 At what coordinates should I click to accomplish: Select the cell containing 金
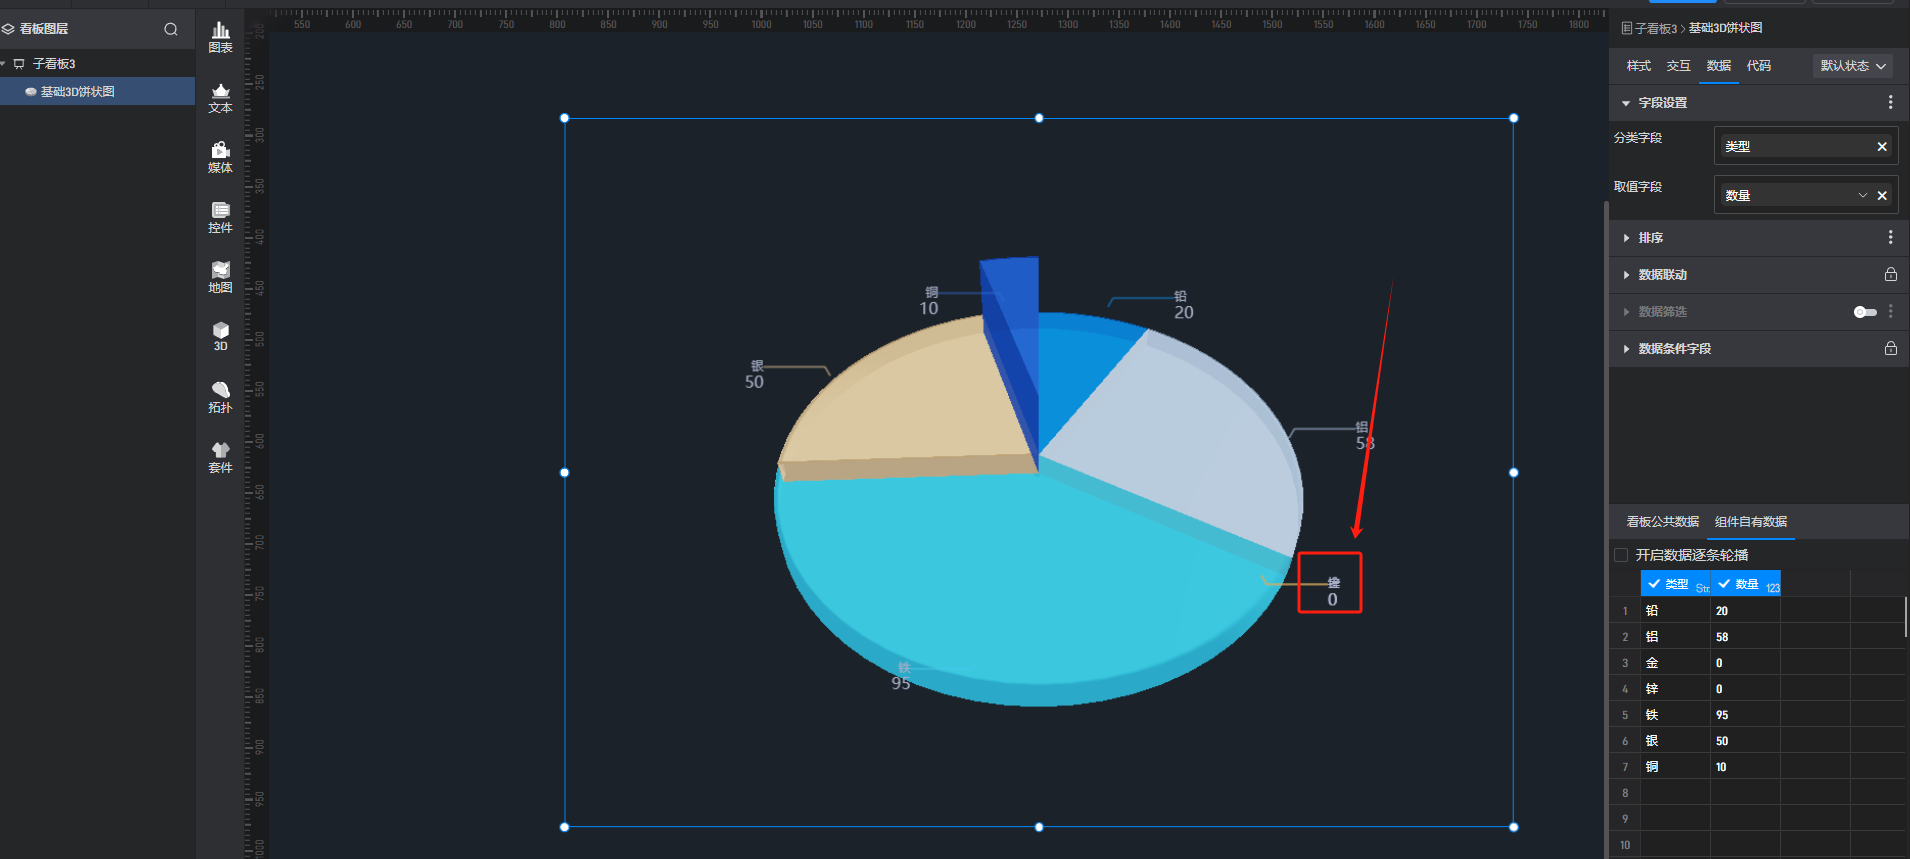coord(1675,663)
